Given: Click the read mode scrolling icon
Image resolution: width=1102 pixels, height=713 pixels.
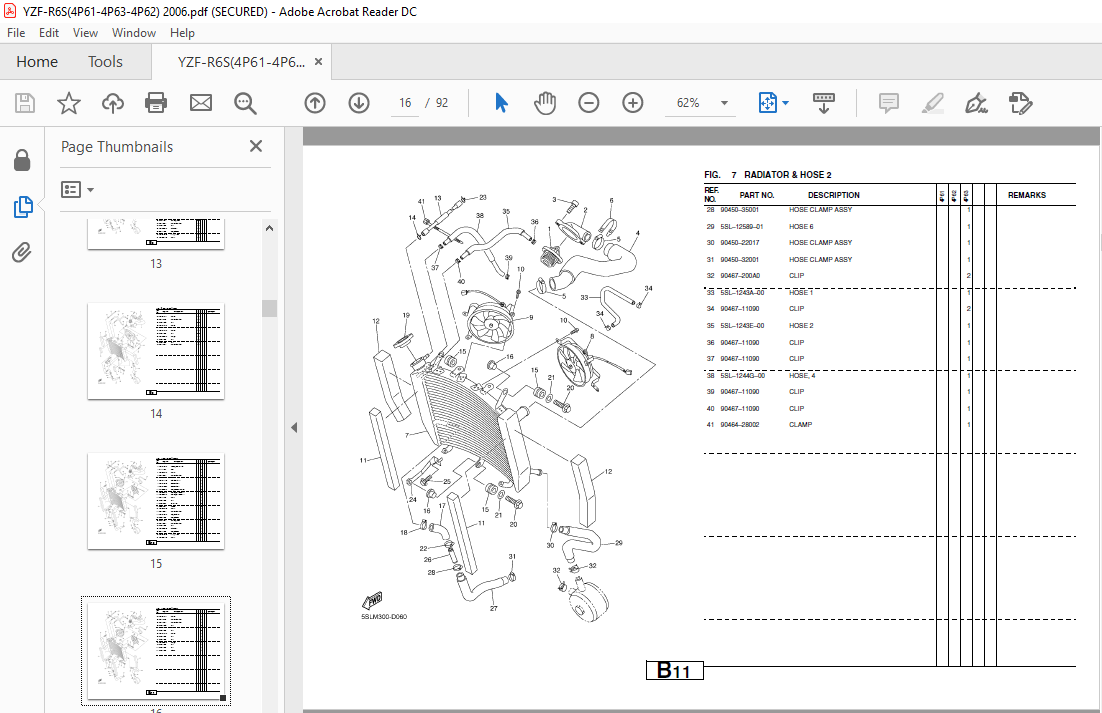Looking at the screenshot, I should click(x=824, y=103).
